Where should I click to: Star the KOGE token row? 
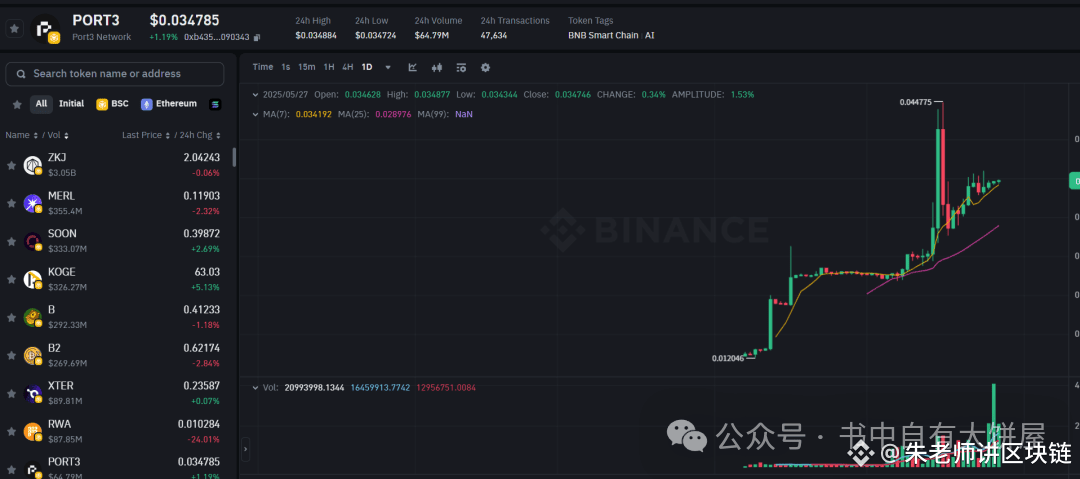coord(11,279)
